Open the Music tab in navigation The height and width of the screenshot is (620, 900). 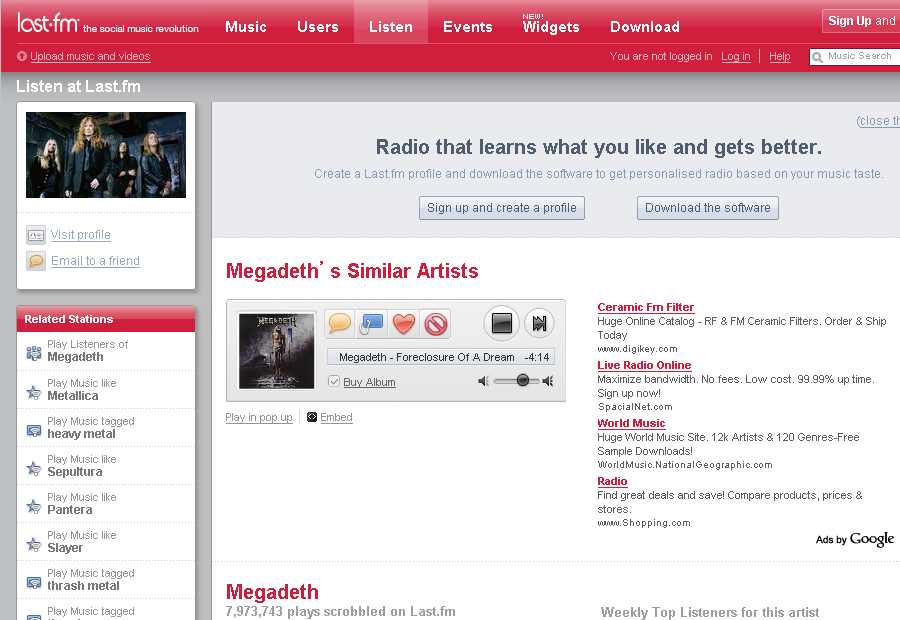[246, 27]
